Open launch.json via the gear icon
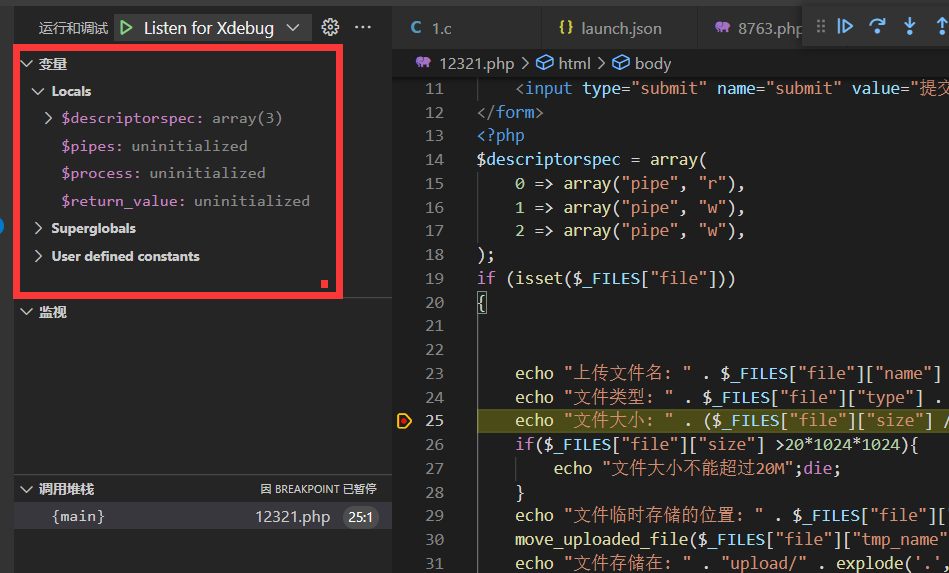 (x=330, y=27)
